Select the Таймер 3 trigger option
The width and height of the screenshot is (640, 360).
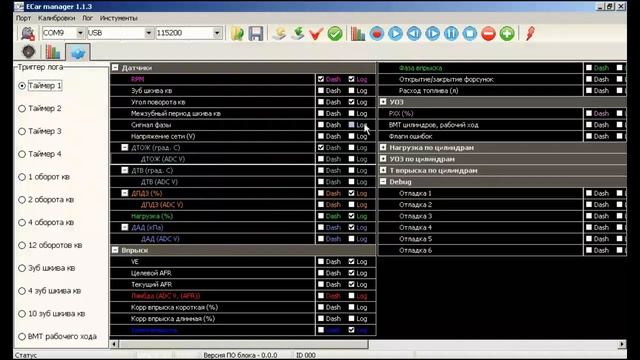22,131
